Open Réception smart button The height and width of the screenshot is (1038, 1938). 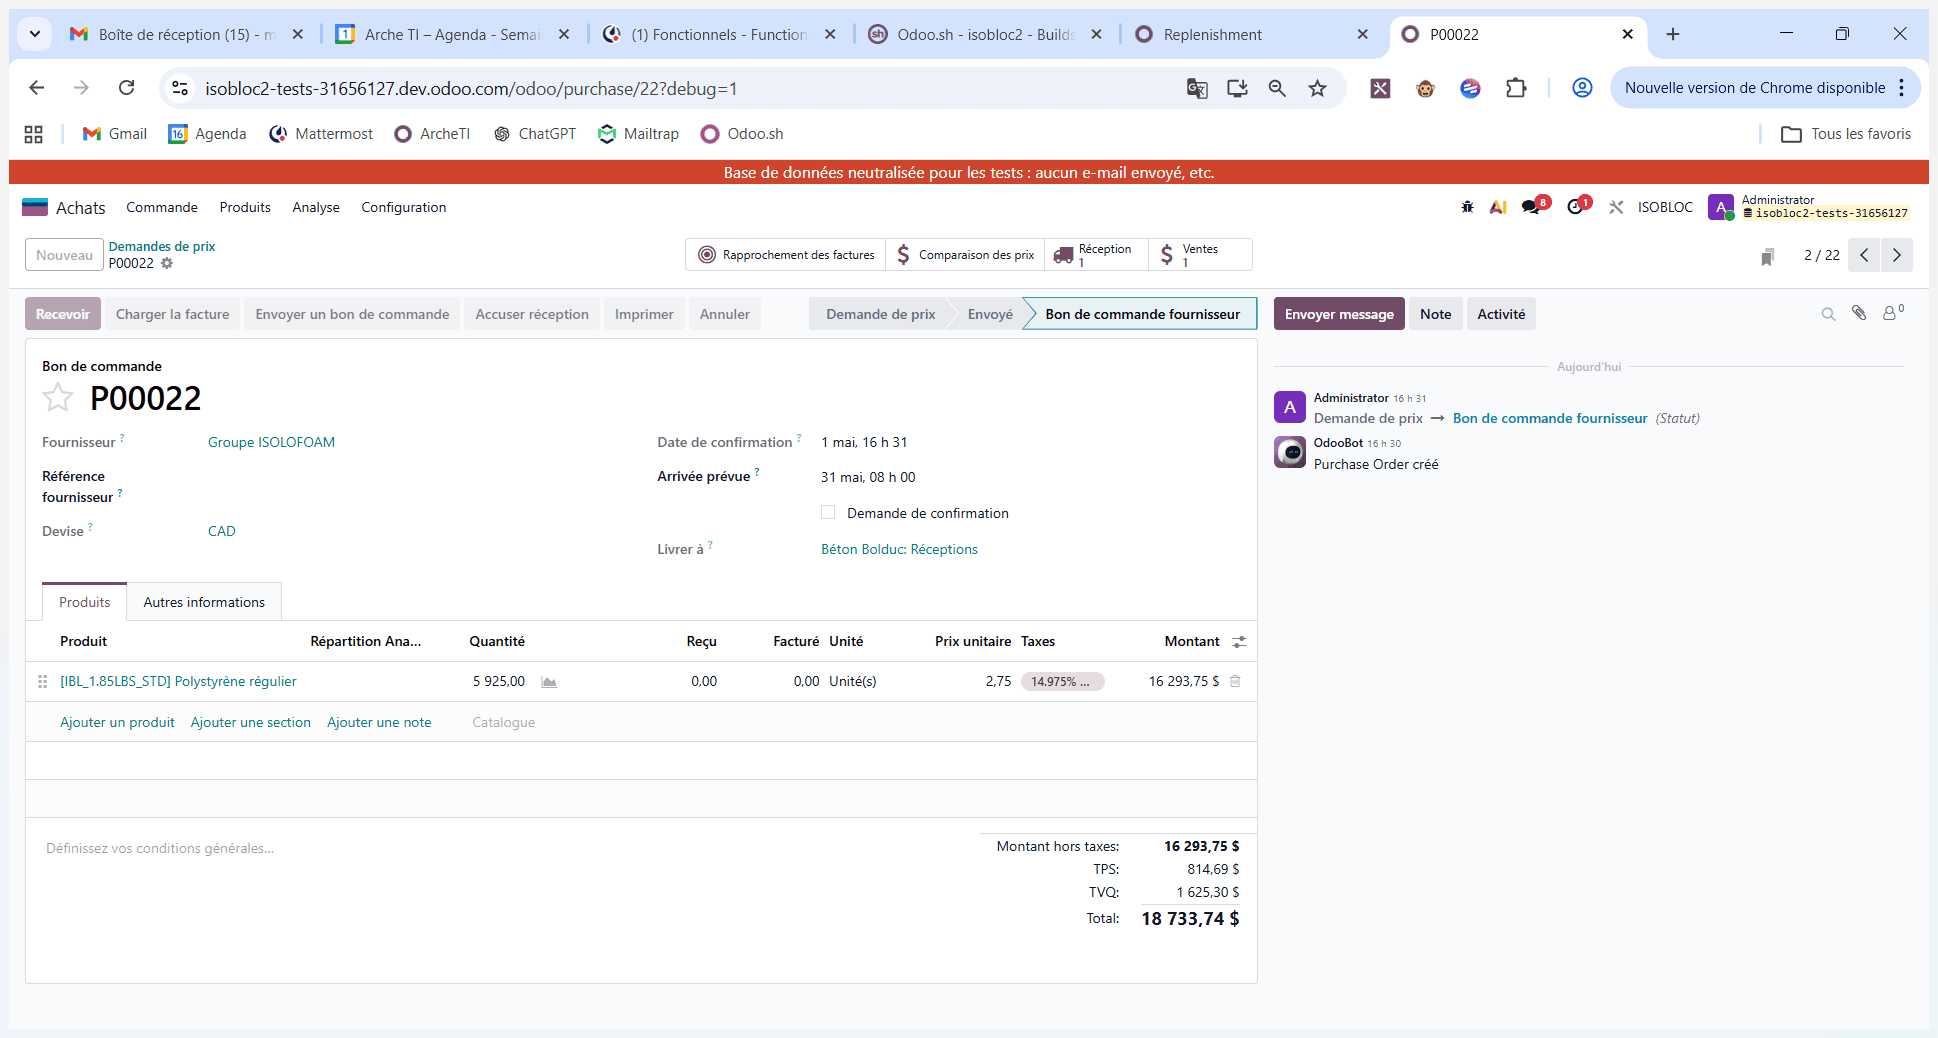tap(1096, 255)
